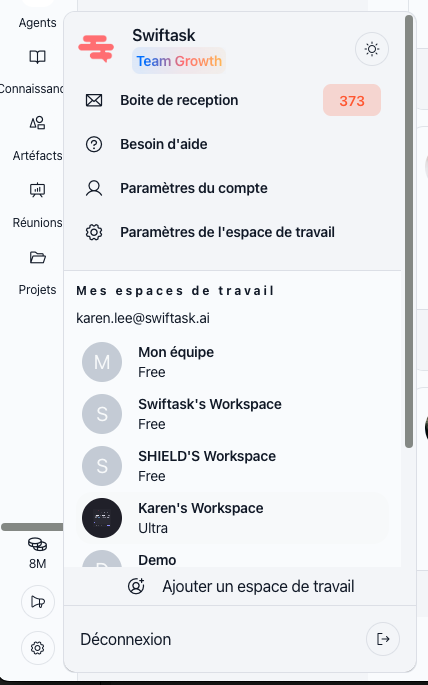Click the 8M credits coins icon
This screenshot has width=428, height=685.
click(x=38, y=544)
